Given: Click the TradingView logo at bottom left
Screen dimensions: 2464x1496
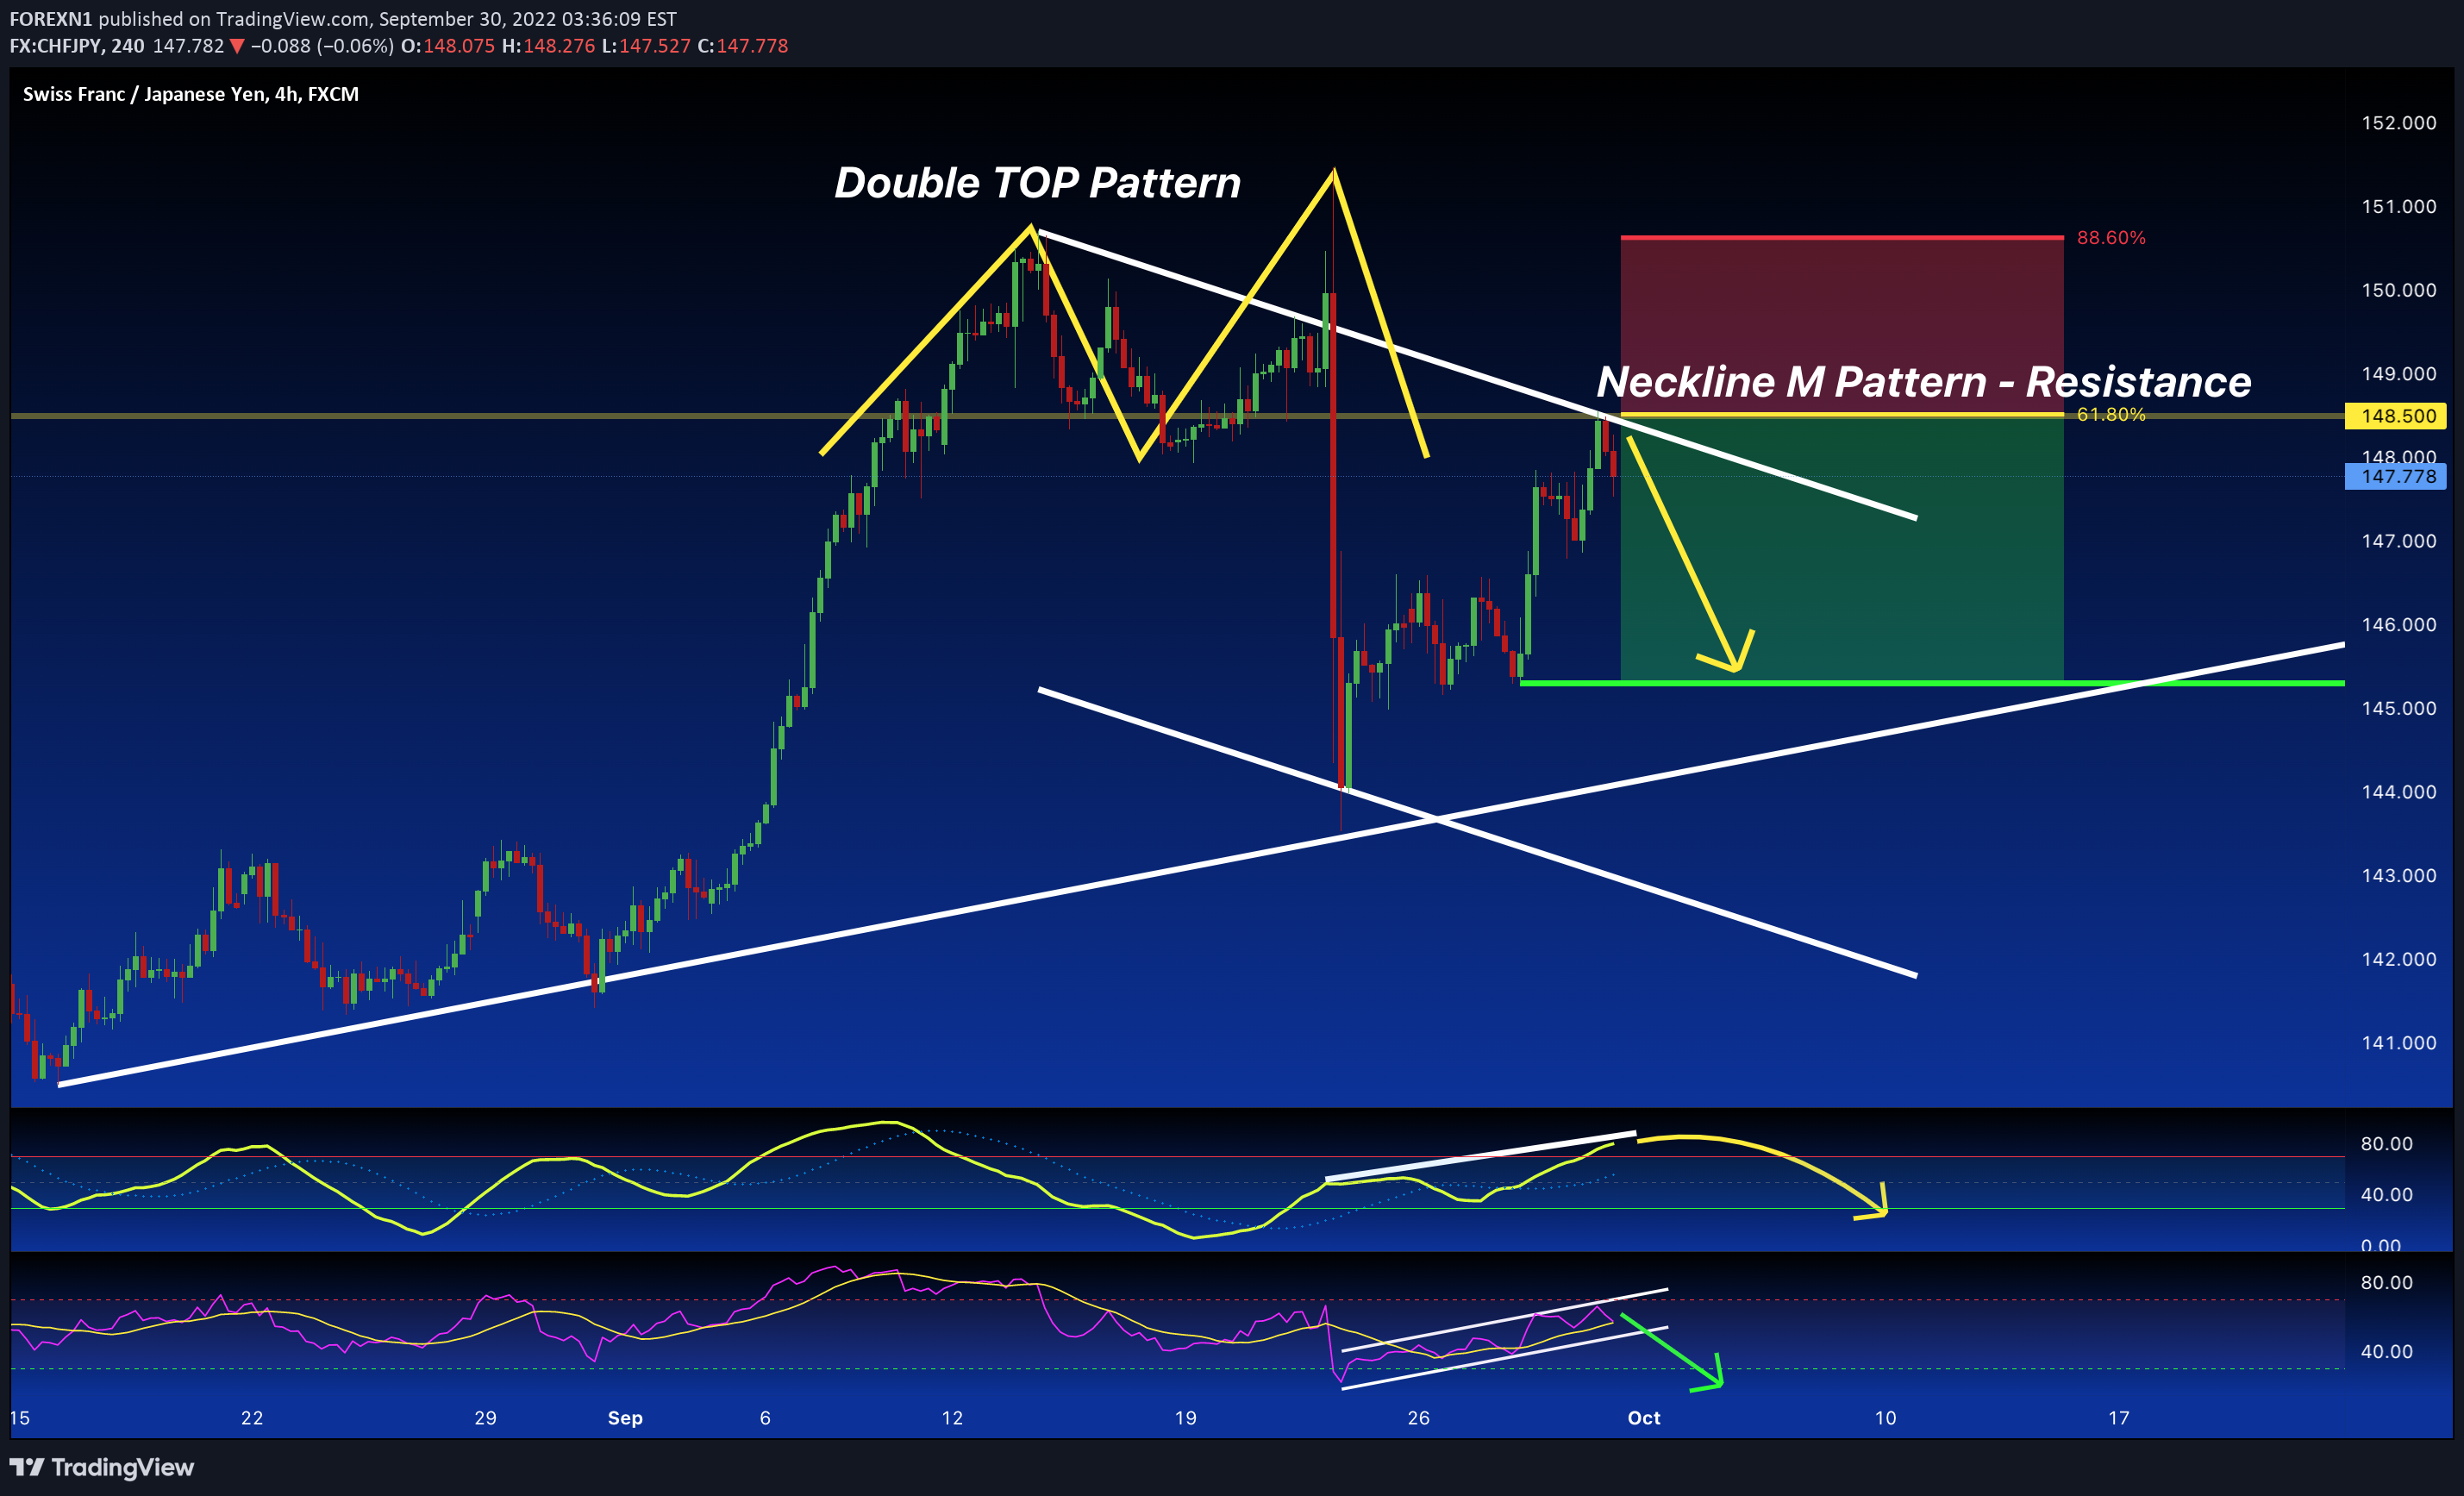Looking at the screenshot, I should (x=101, y=1467).
